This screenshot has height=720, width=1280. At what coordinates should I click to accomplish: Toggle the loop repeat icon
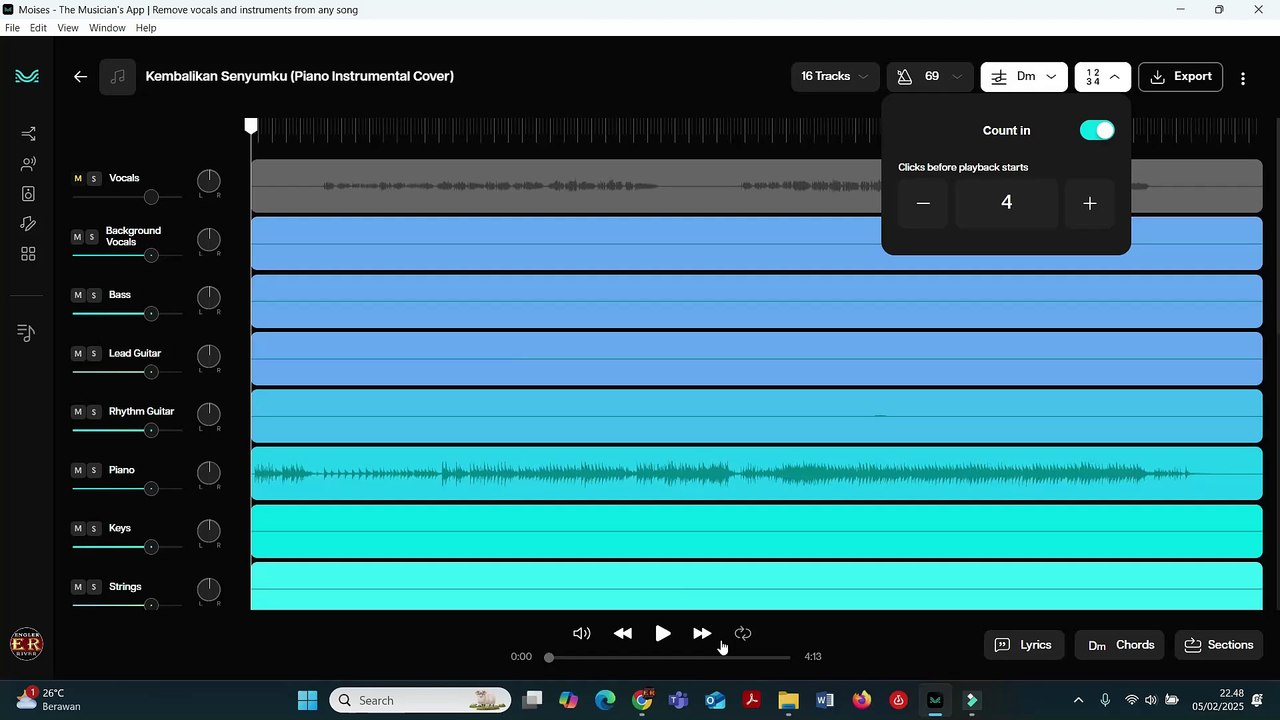point(742,633)
